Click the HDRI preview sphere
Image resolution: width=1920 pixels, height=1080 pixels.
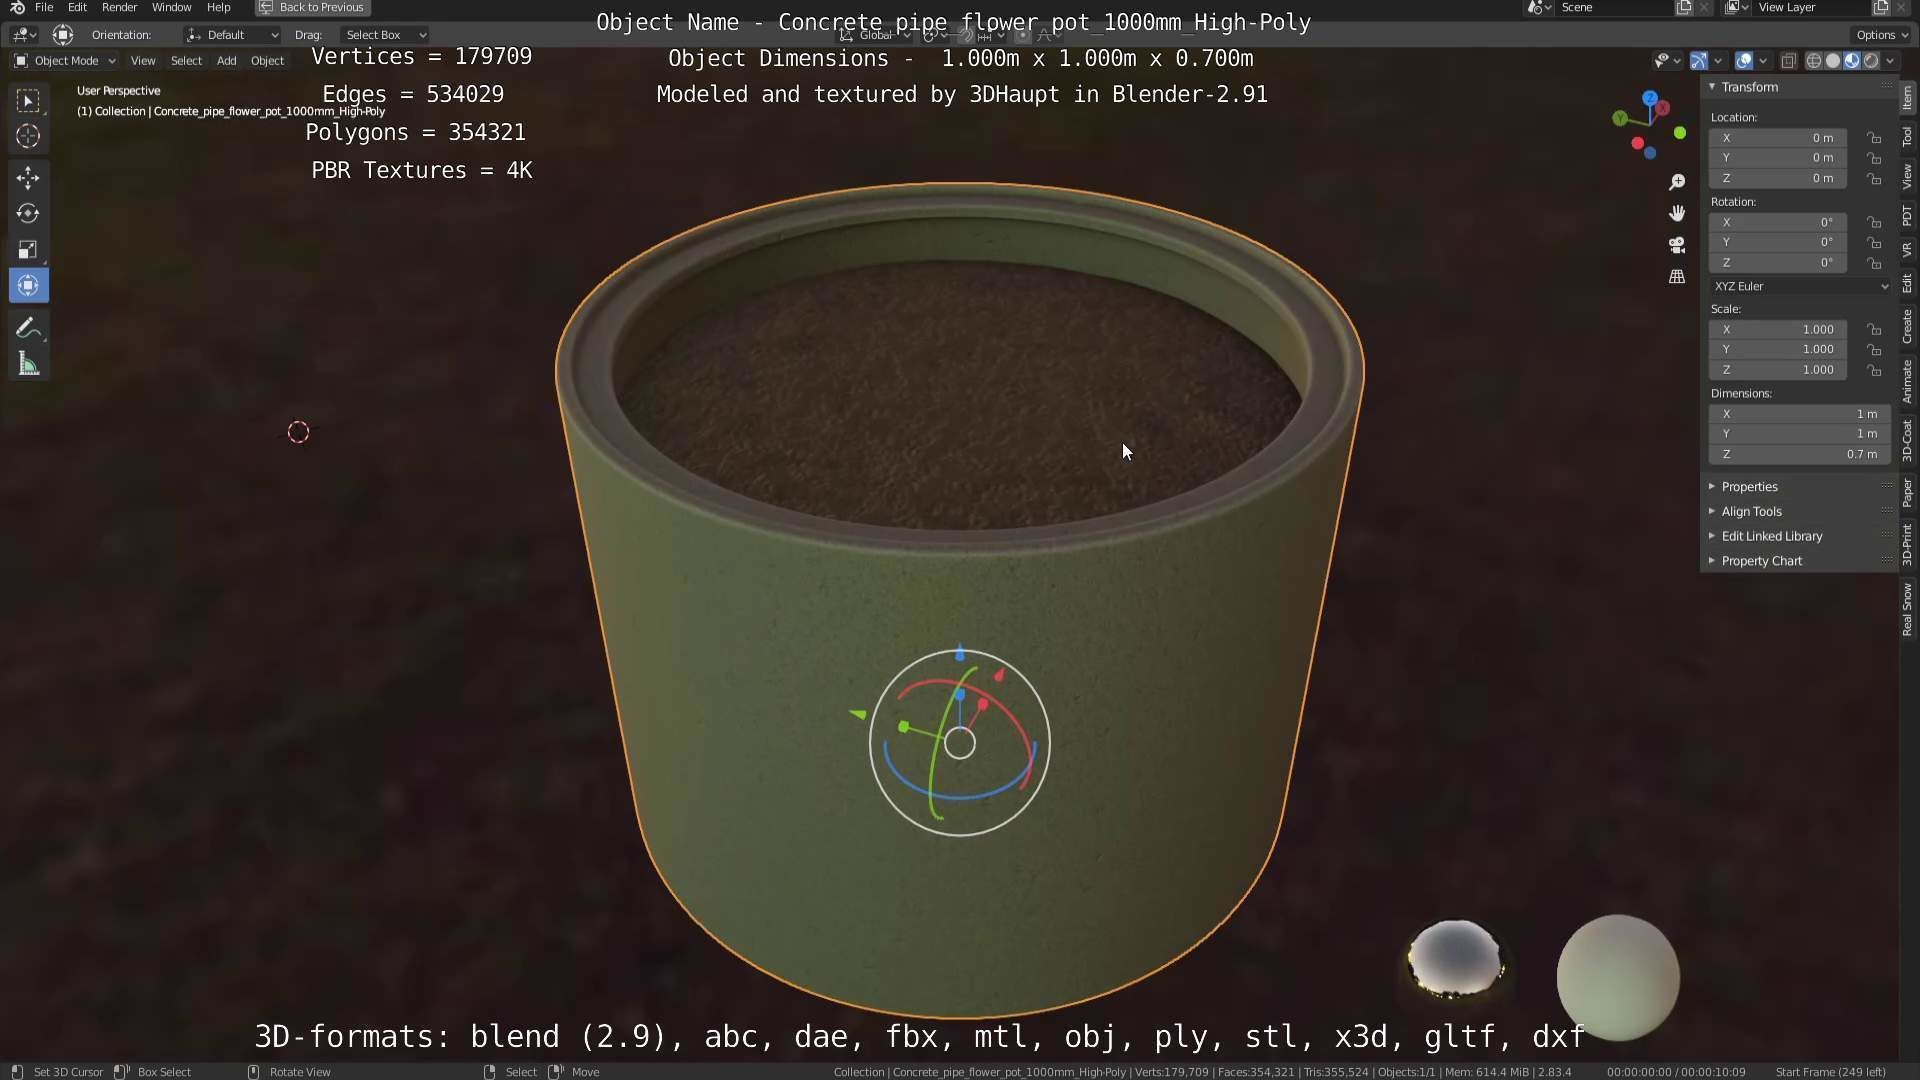coord(1455,958)
